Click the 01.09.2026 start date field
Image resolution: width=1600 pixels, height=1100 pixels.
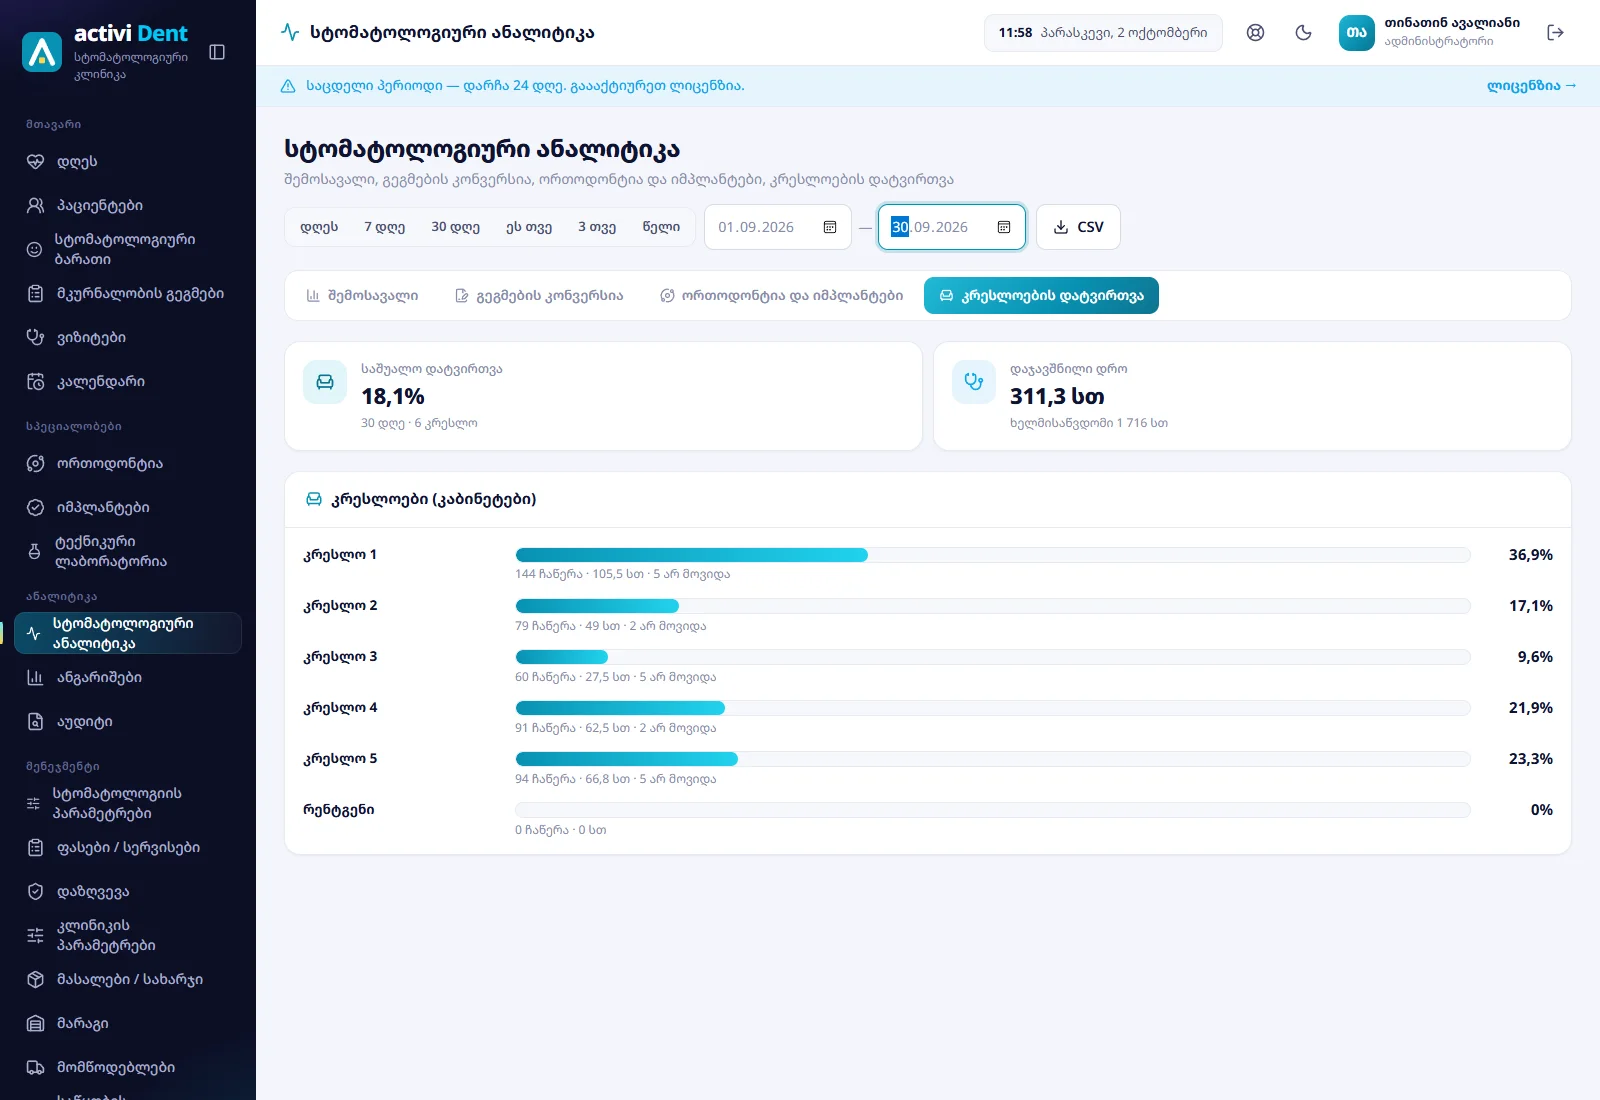[x=778, y=227]
